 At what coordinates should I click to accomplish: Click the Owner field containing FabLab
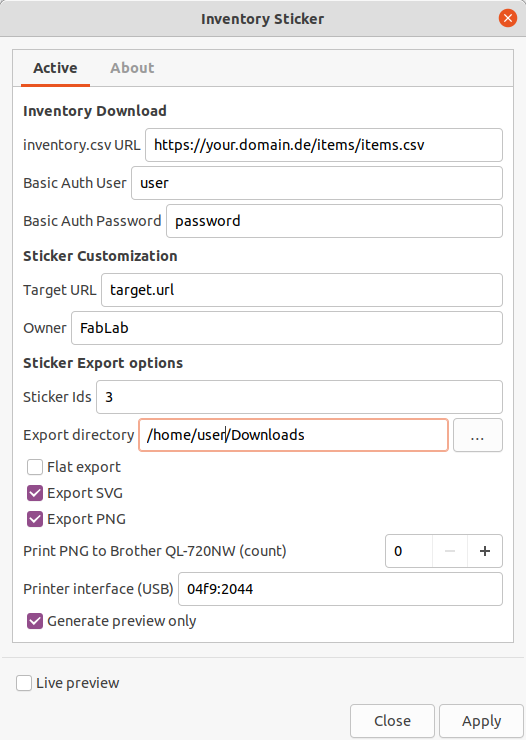pyautogui.click(x=286, y=328)
